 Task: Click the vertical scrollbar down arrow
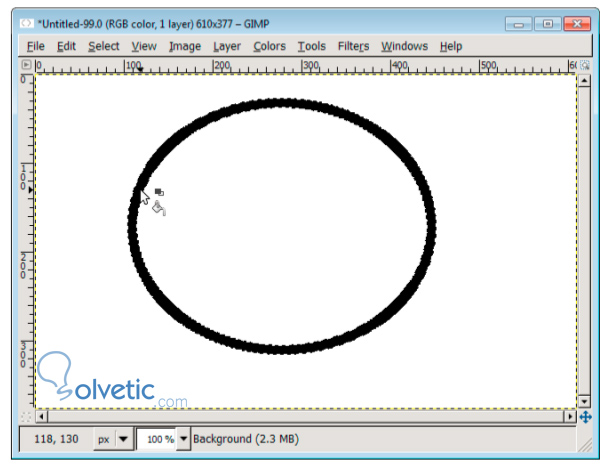[x=584, y=401]
